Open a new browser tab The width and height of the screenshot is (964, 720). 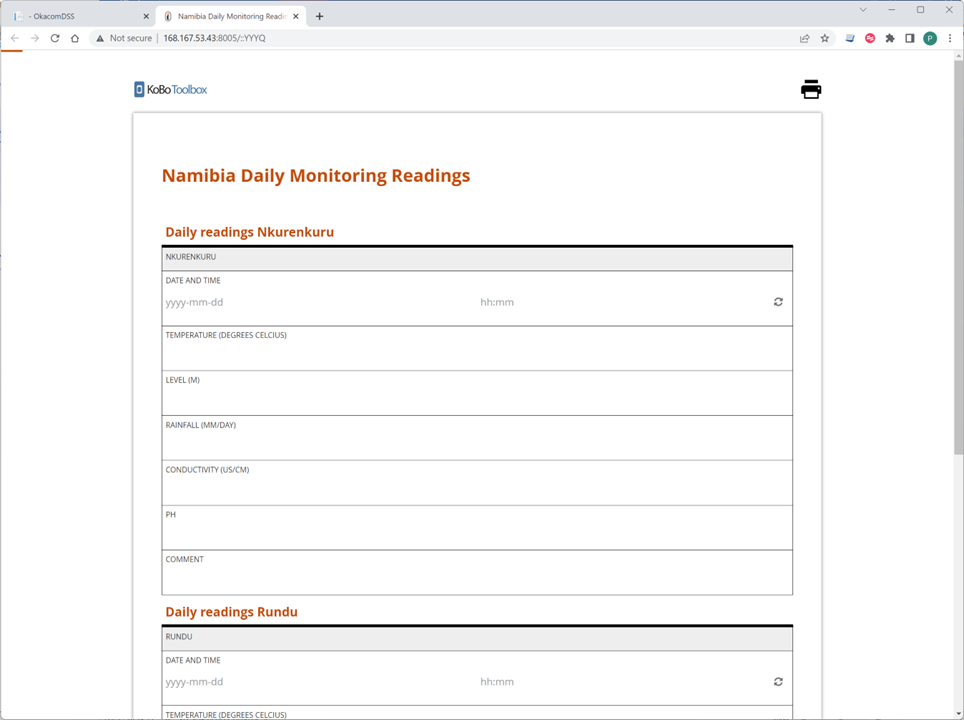[x=319, y=17]
